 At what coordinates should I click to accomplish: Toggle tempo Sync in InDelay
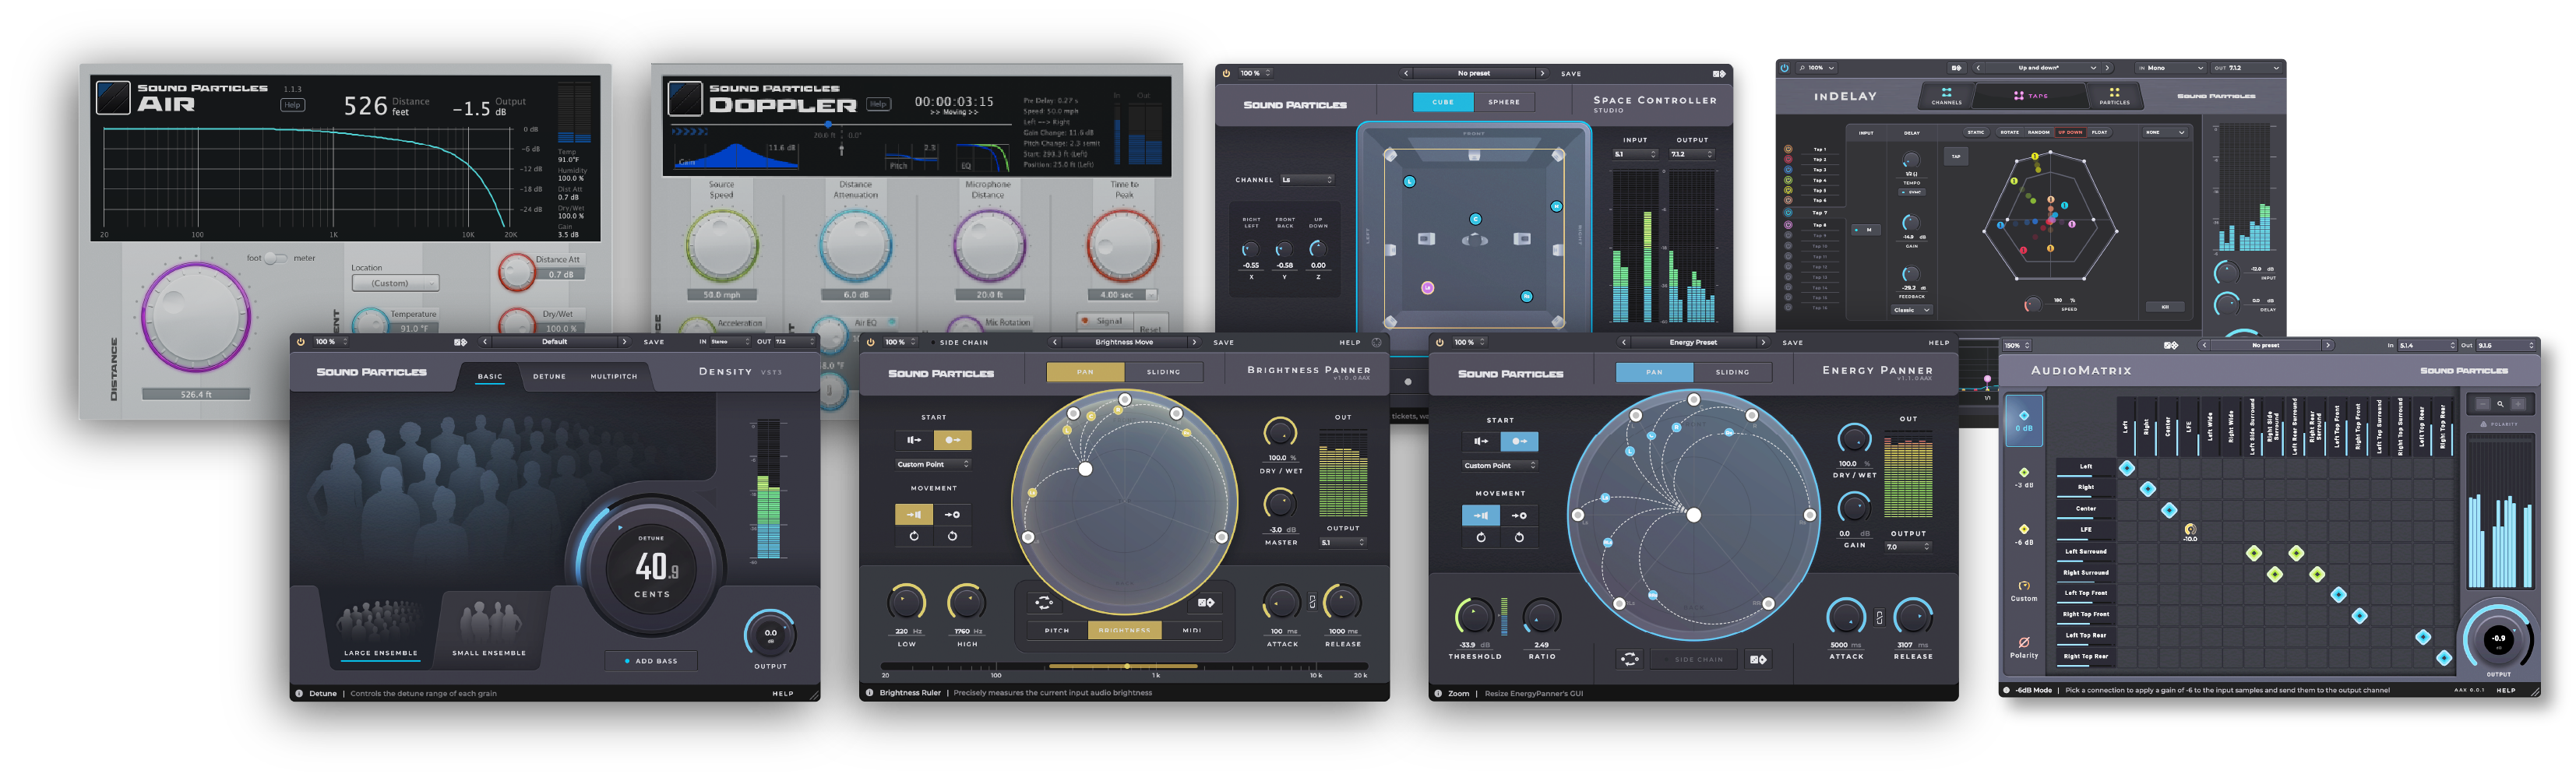click(1911, 192)
